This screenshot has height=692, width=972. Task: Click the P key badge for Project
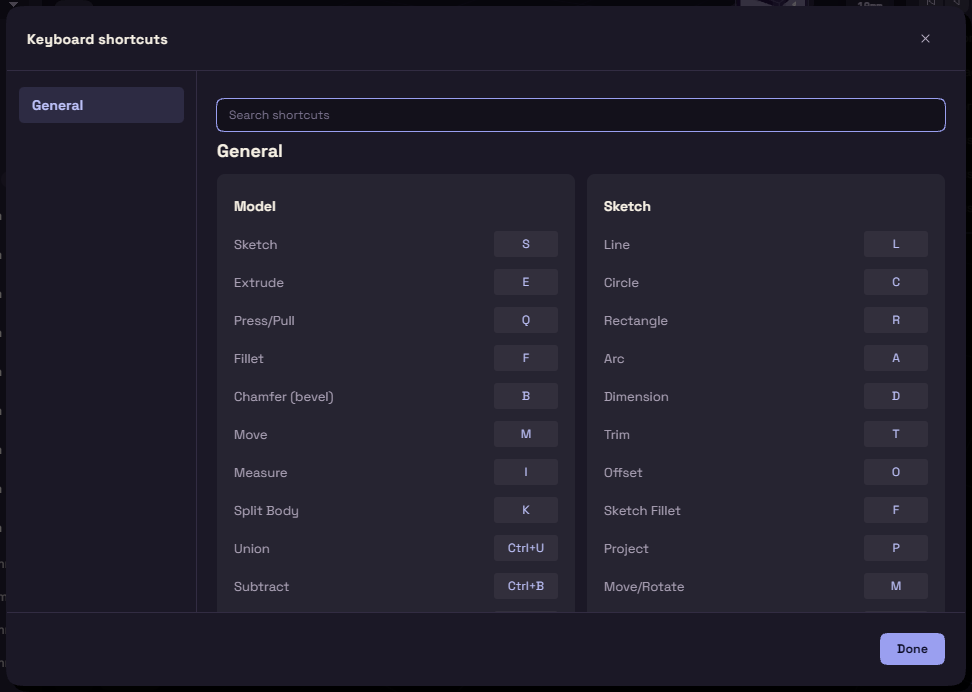(x=896, y=548)
